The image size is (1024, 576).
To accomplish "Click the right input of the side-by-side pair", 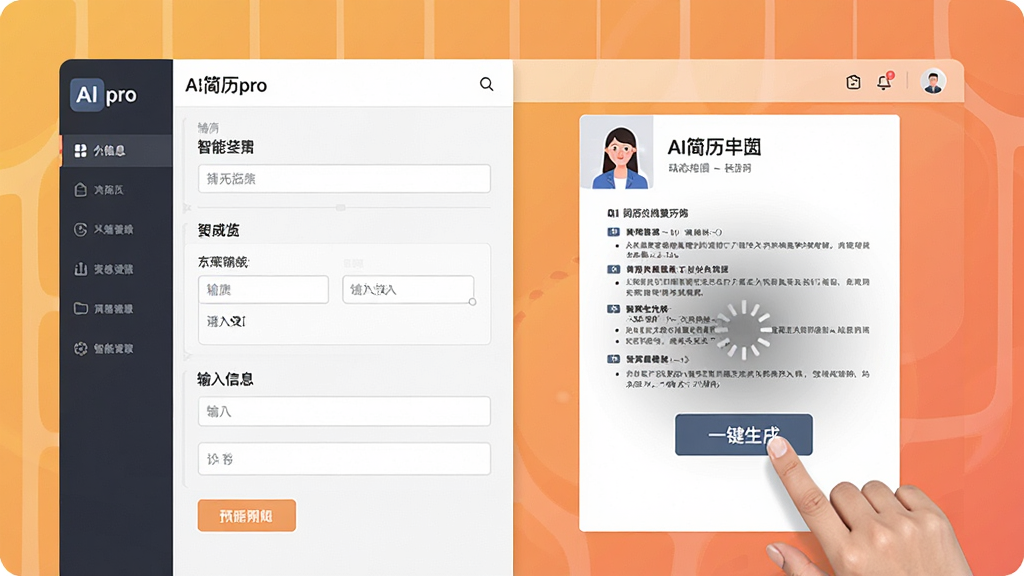I will click(408, 289).
